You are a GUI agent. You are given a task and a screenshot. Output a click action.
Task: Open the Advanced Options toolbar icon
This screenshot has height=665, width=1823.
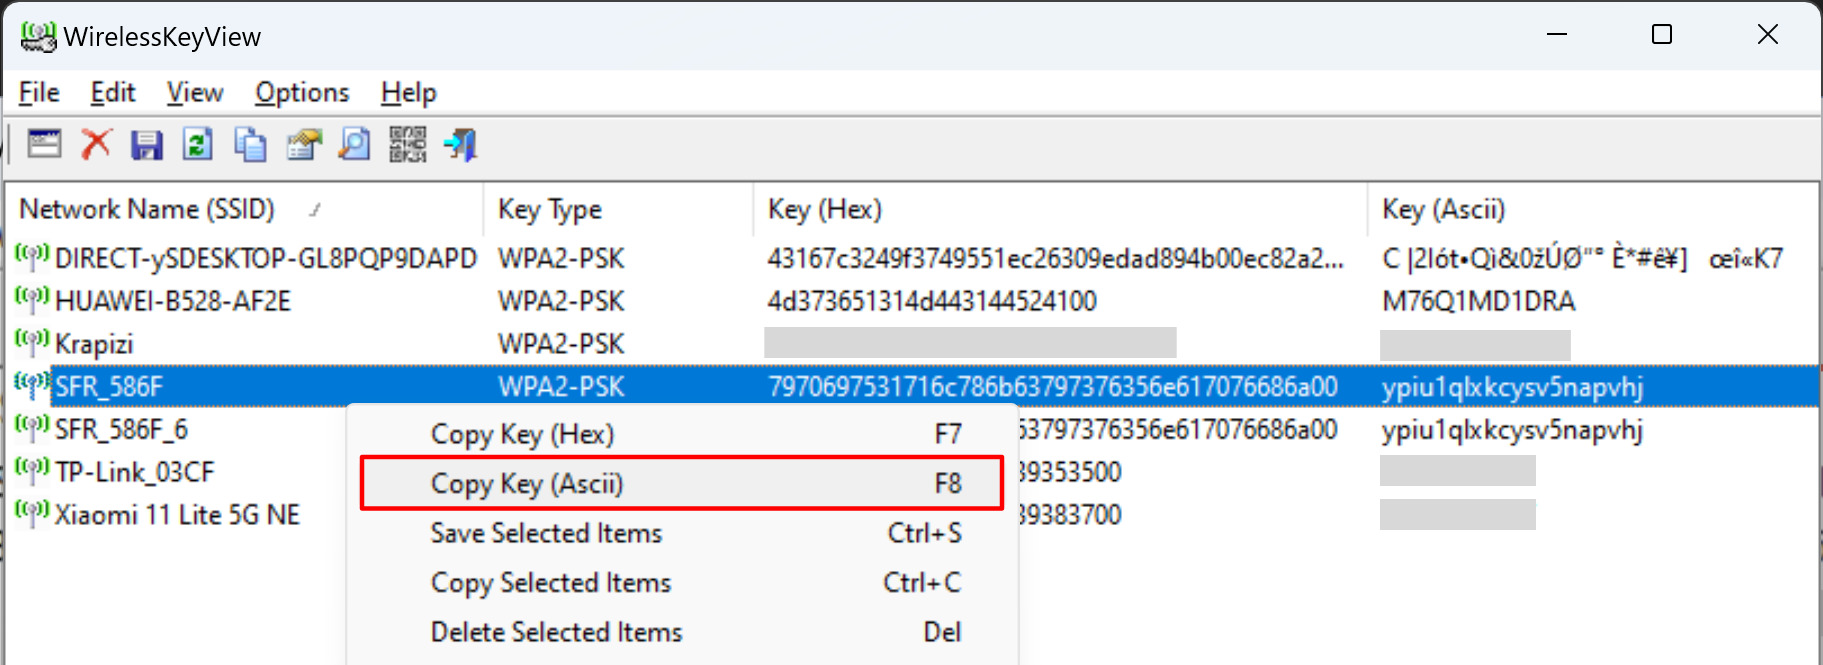[44, 145]
